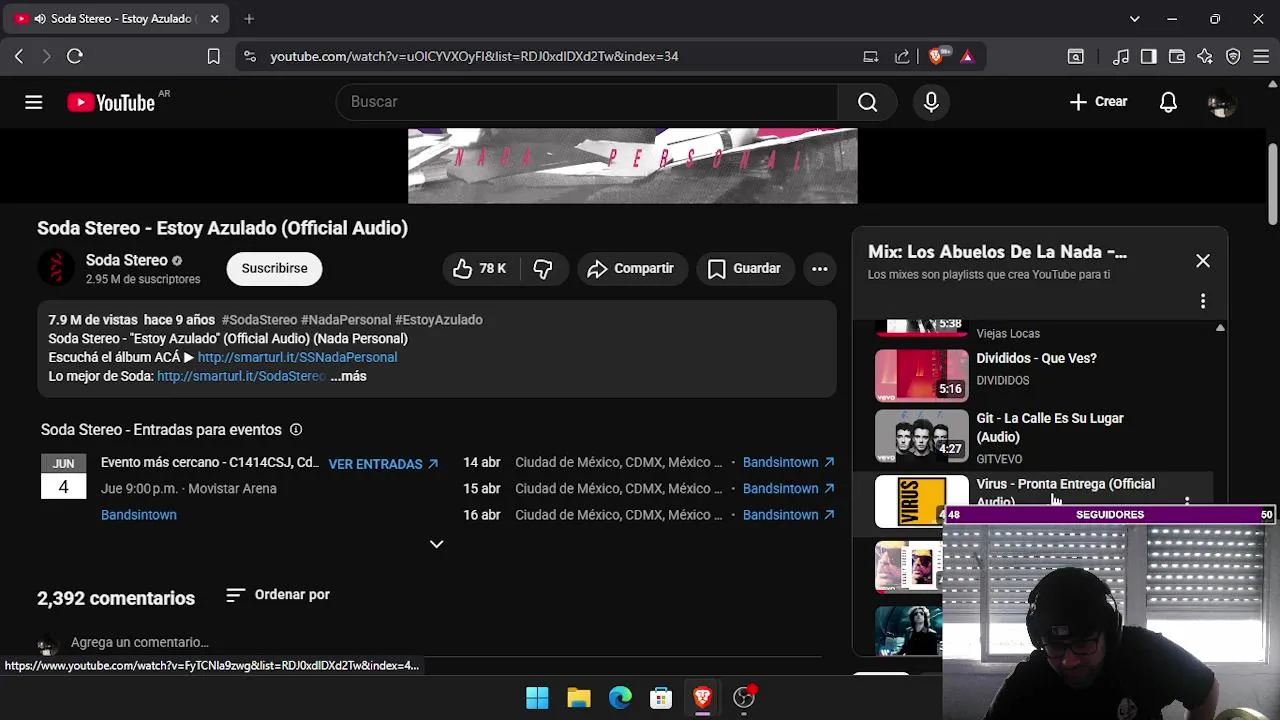Open the Mix playlist options menu
Viewport: 1280px width, 720px height.
coord(1203,301)
